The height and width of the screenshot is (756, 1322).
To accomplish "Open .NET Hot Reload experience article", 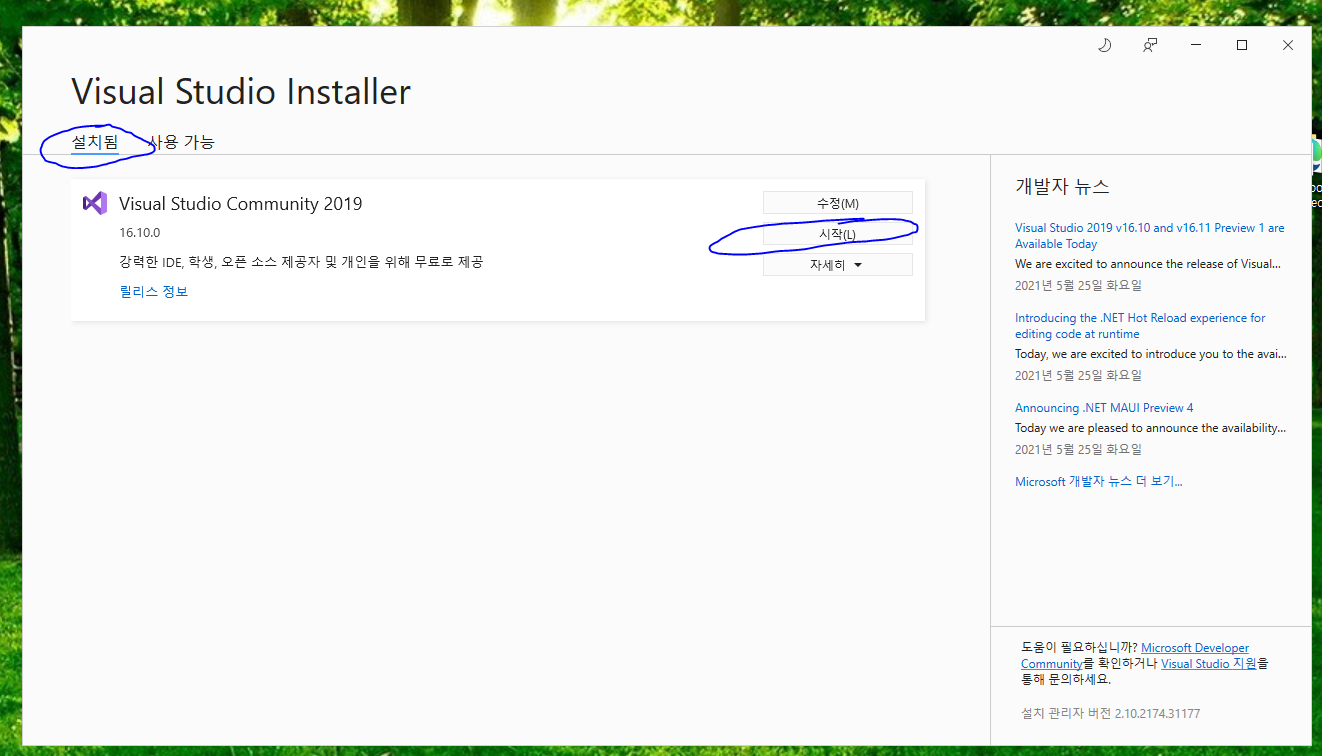I will [1140, 326].
